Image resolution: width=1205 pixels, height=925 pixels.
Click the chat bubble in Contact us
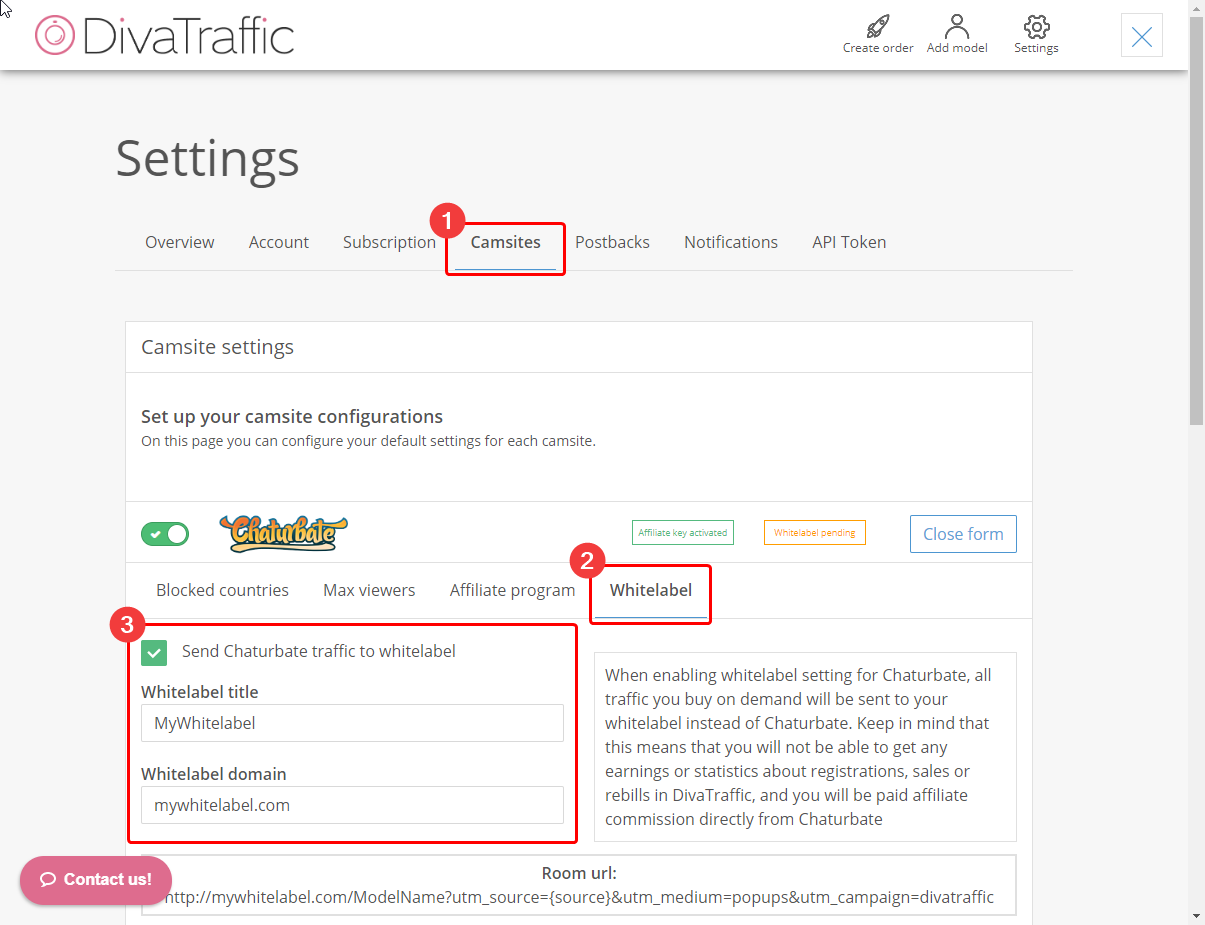pyautogui.click(x=47, y=880)
